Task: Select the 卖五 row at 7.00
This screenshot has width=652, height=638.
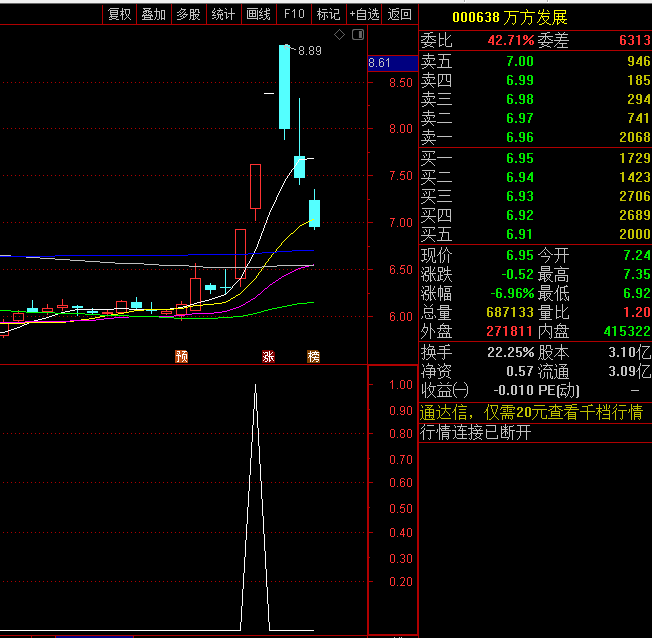Action: [x=535, y=62]
